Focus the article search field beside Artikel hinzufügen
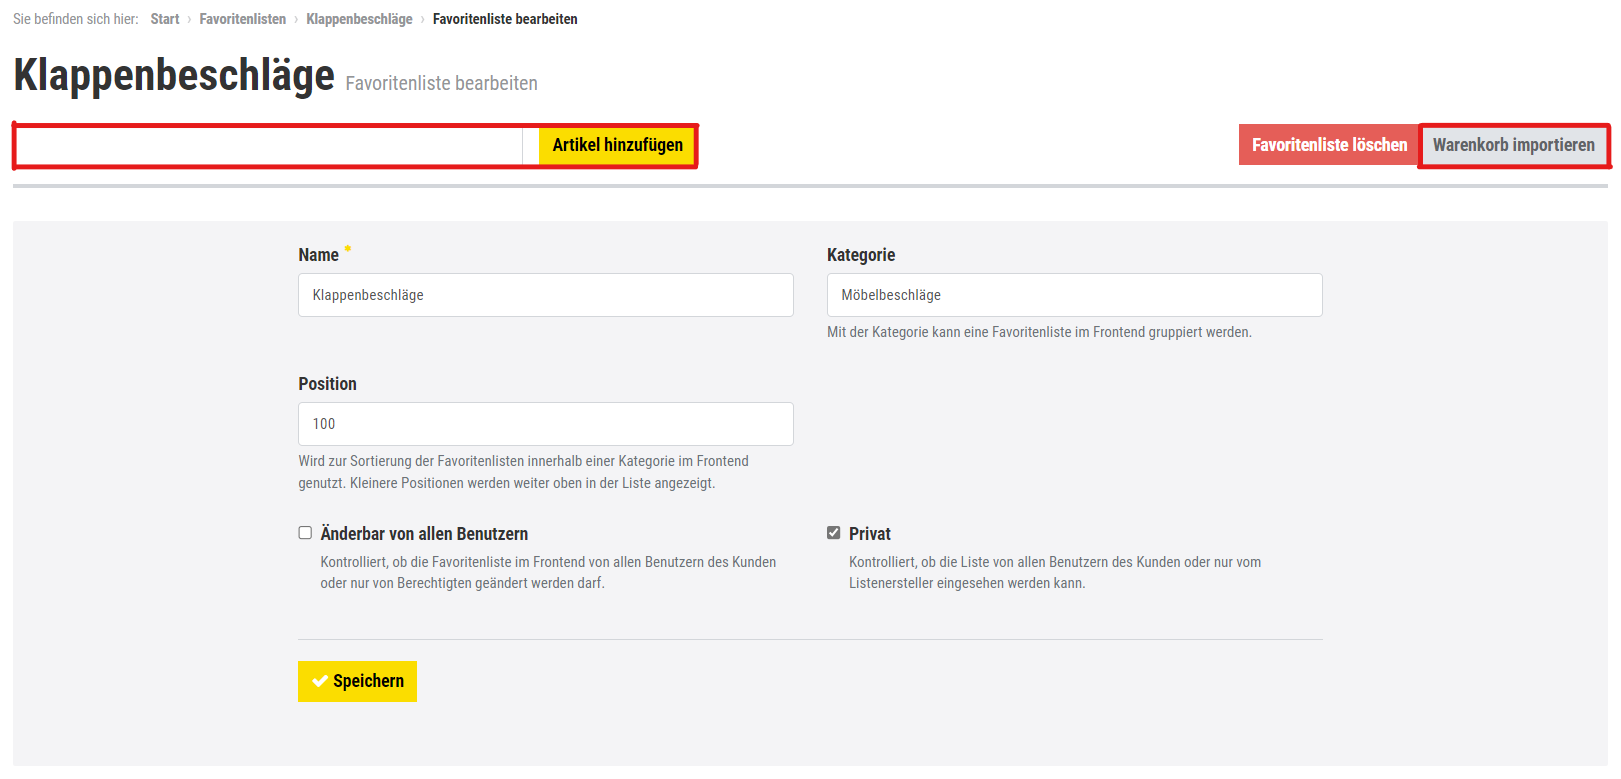Image resolution: width=1621 pixels, height=779 pixels. click(270, 146)
